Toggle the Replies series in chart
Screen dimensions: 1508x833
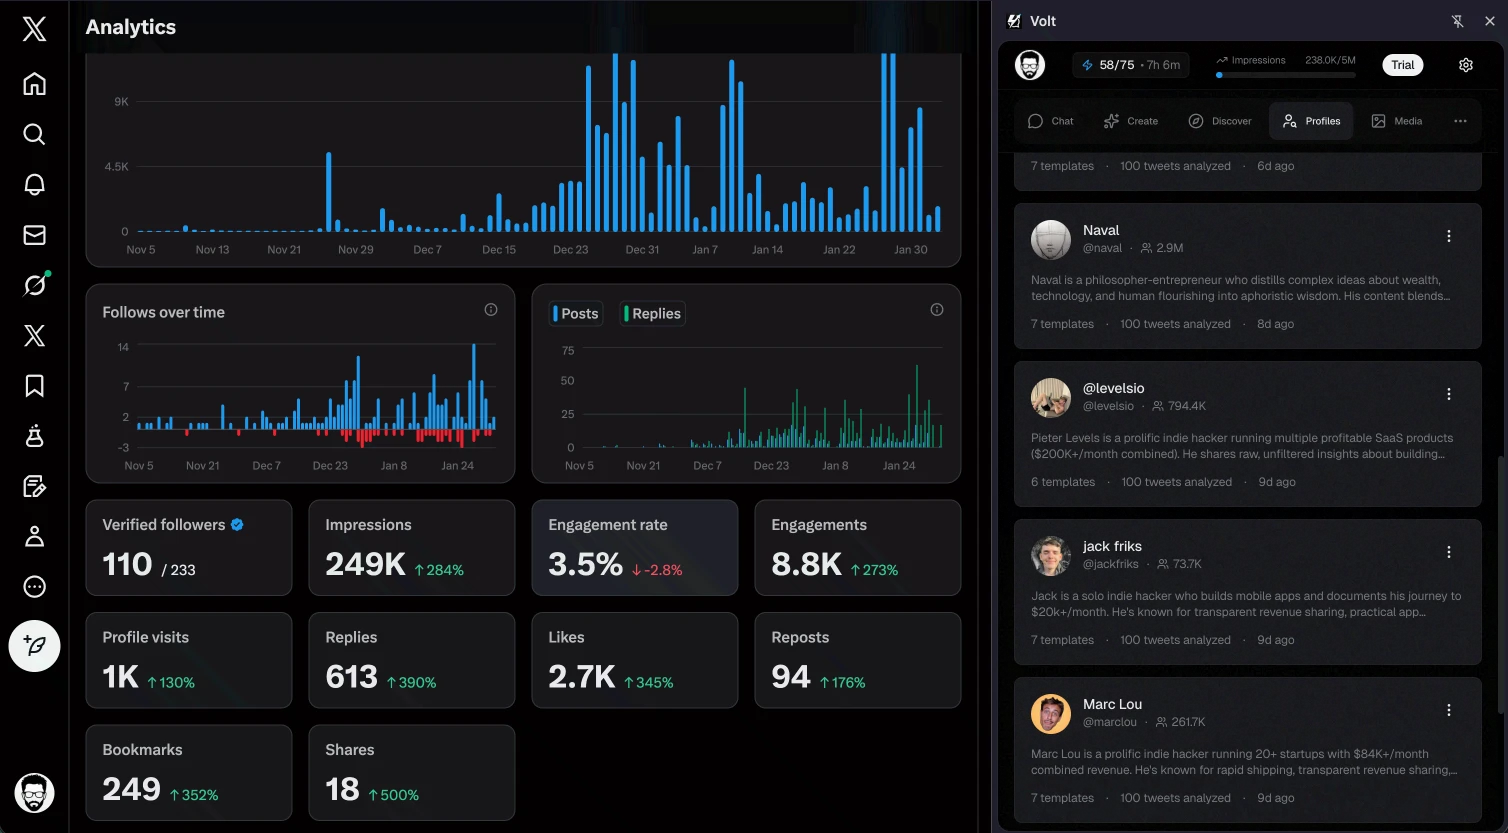(653, 314)
